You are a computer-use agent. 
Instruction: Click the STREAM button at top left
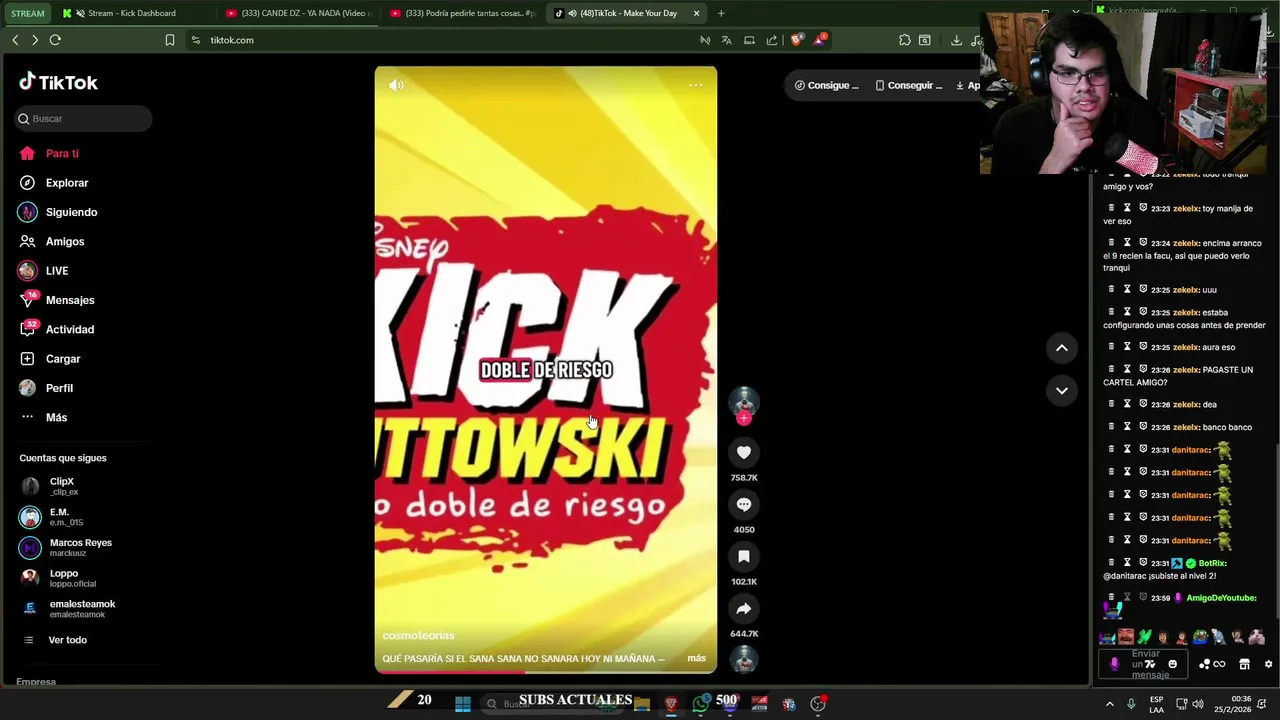(x=28, y=13)
